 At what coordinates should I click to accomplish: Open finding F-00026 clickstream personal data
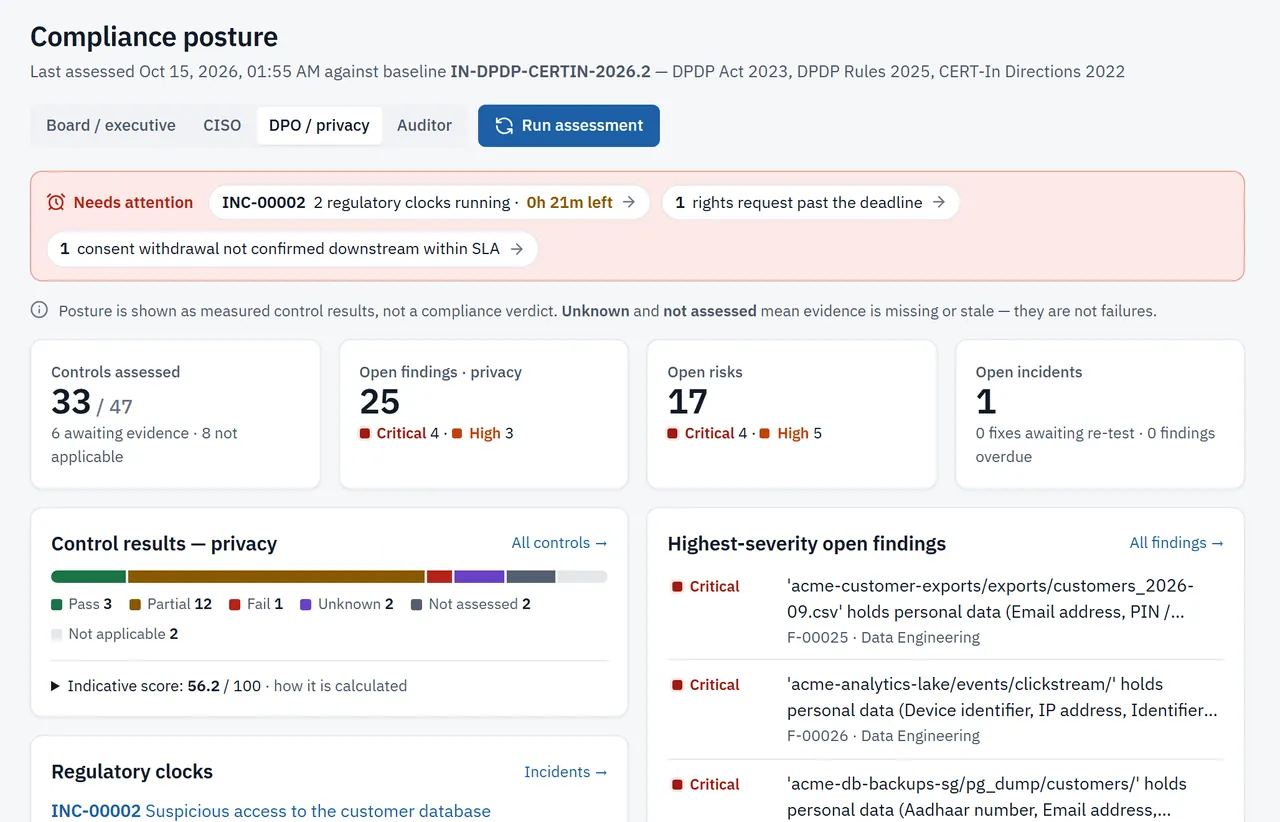pyautogui.click(x=946, y=710)
